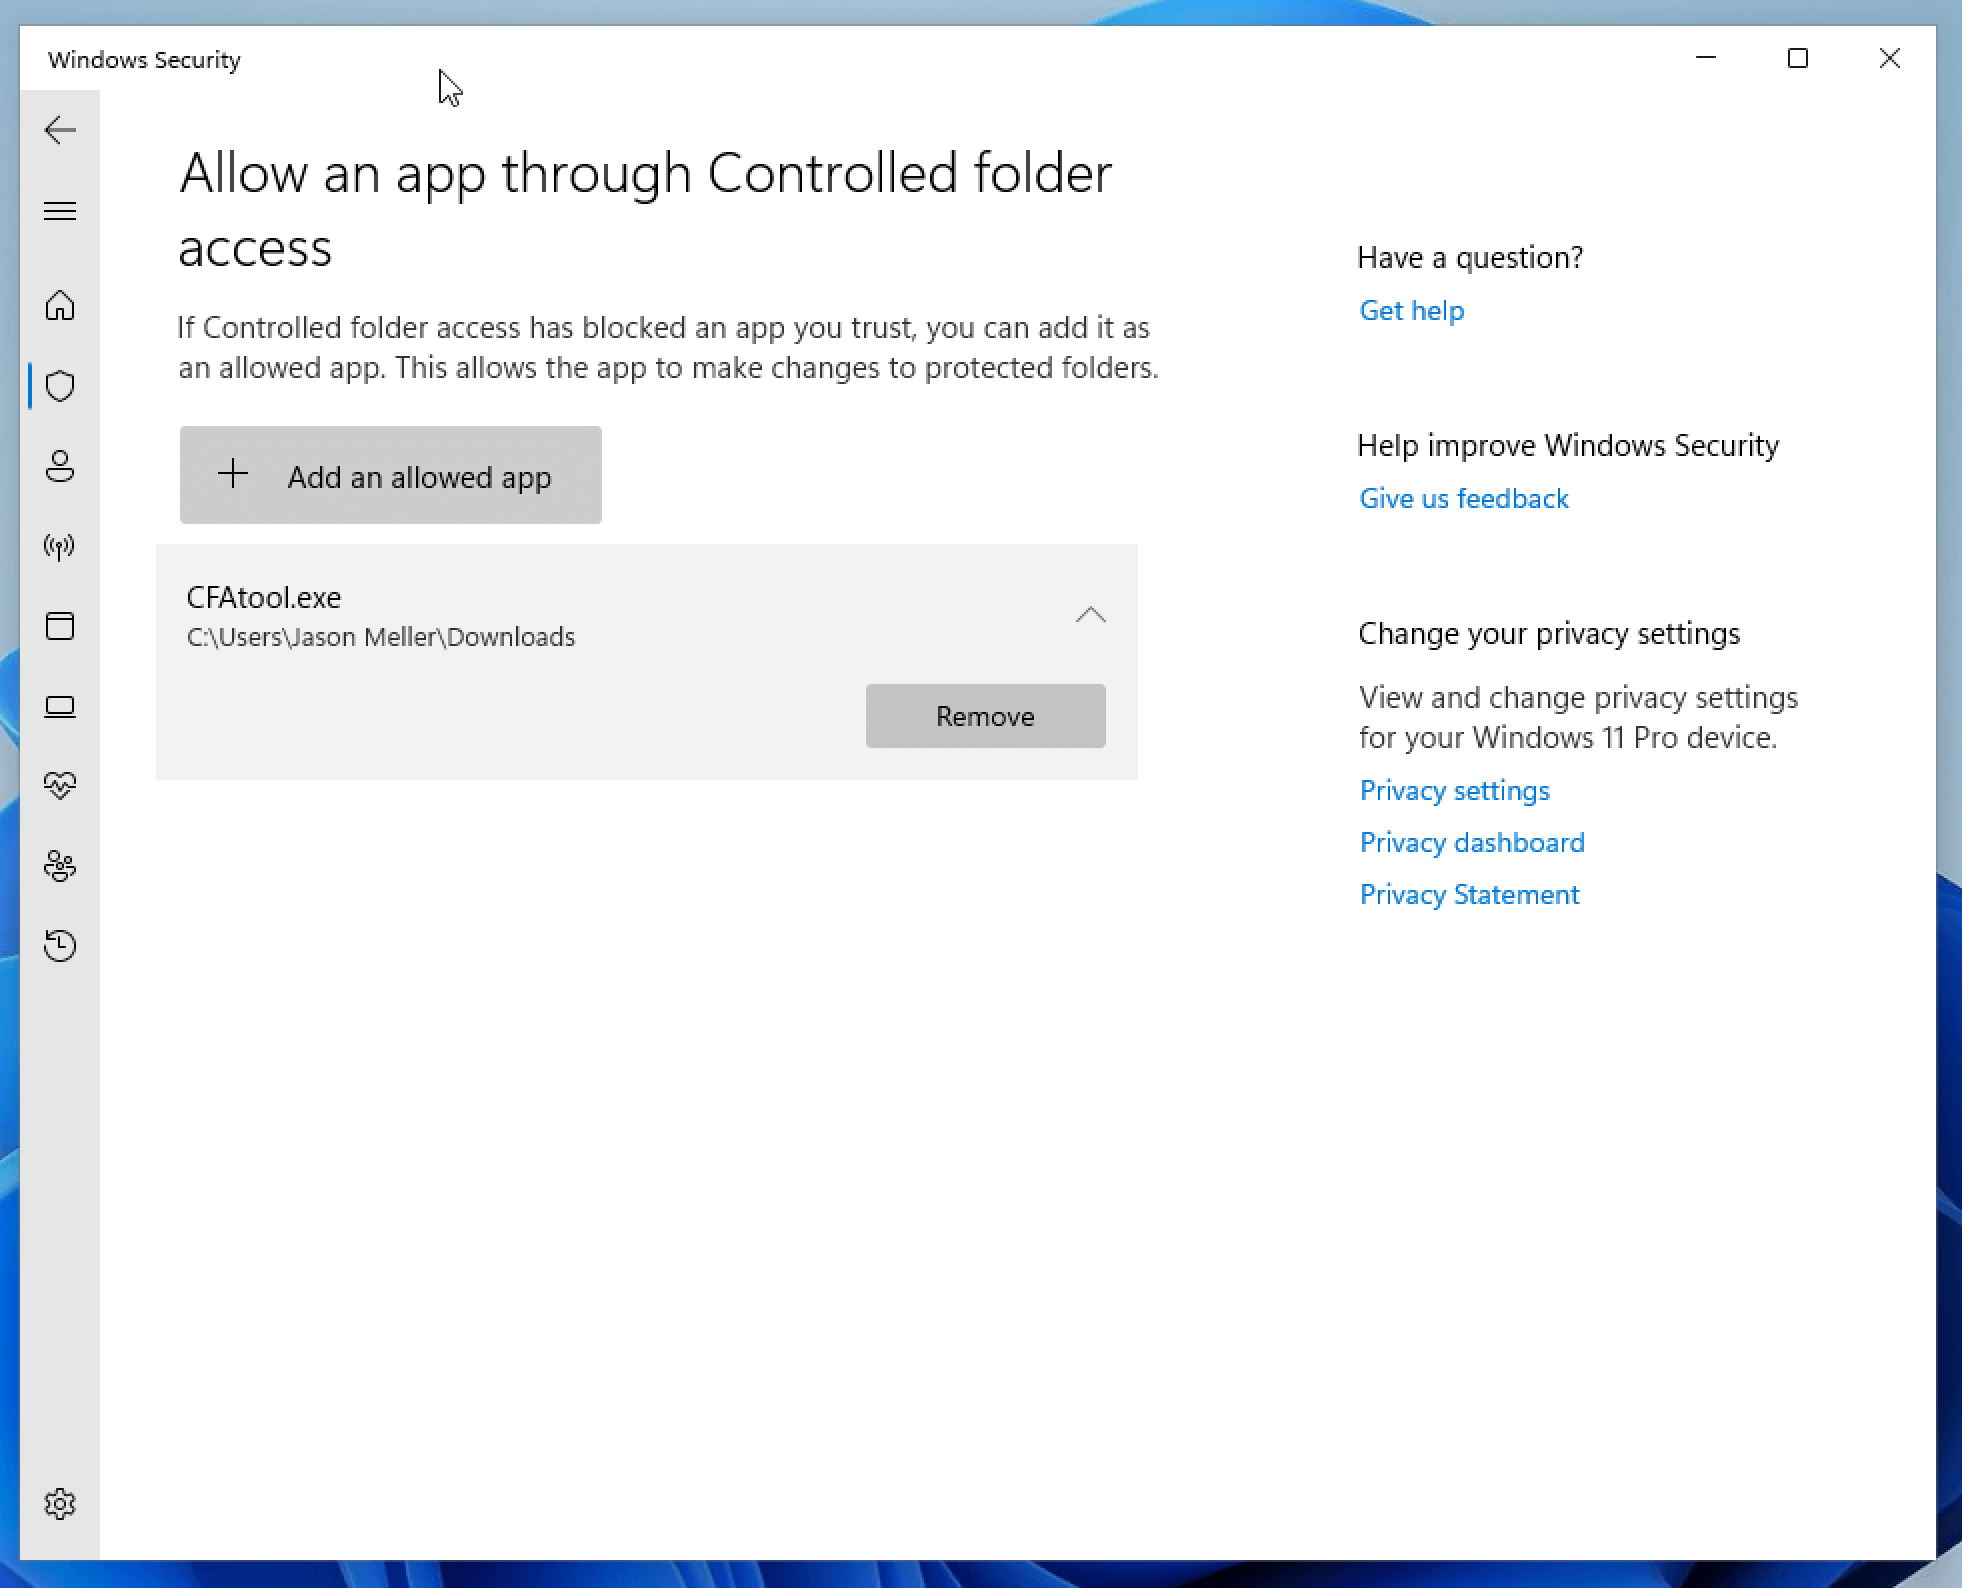Open the Home icon in sidebar

60,305
